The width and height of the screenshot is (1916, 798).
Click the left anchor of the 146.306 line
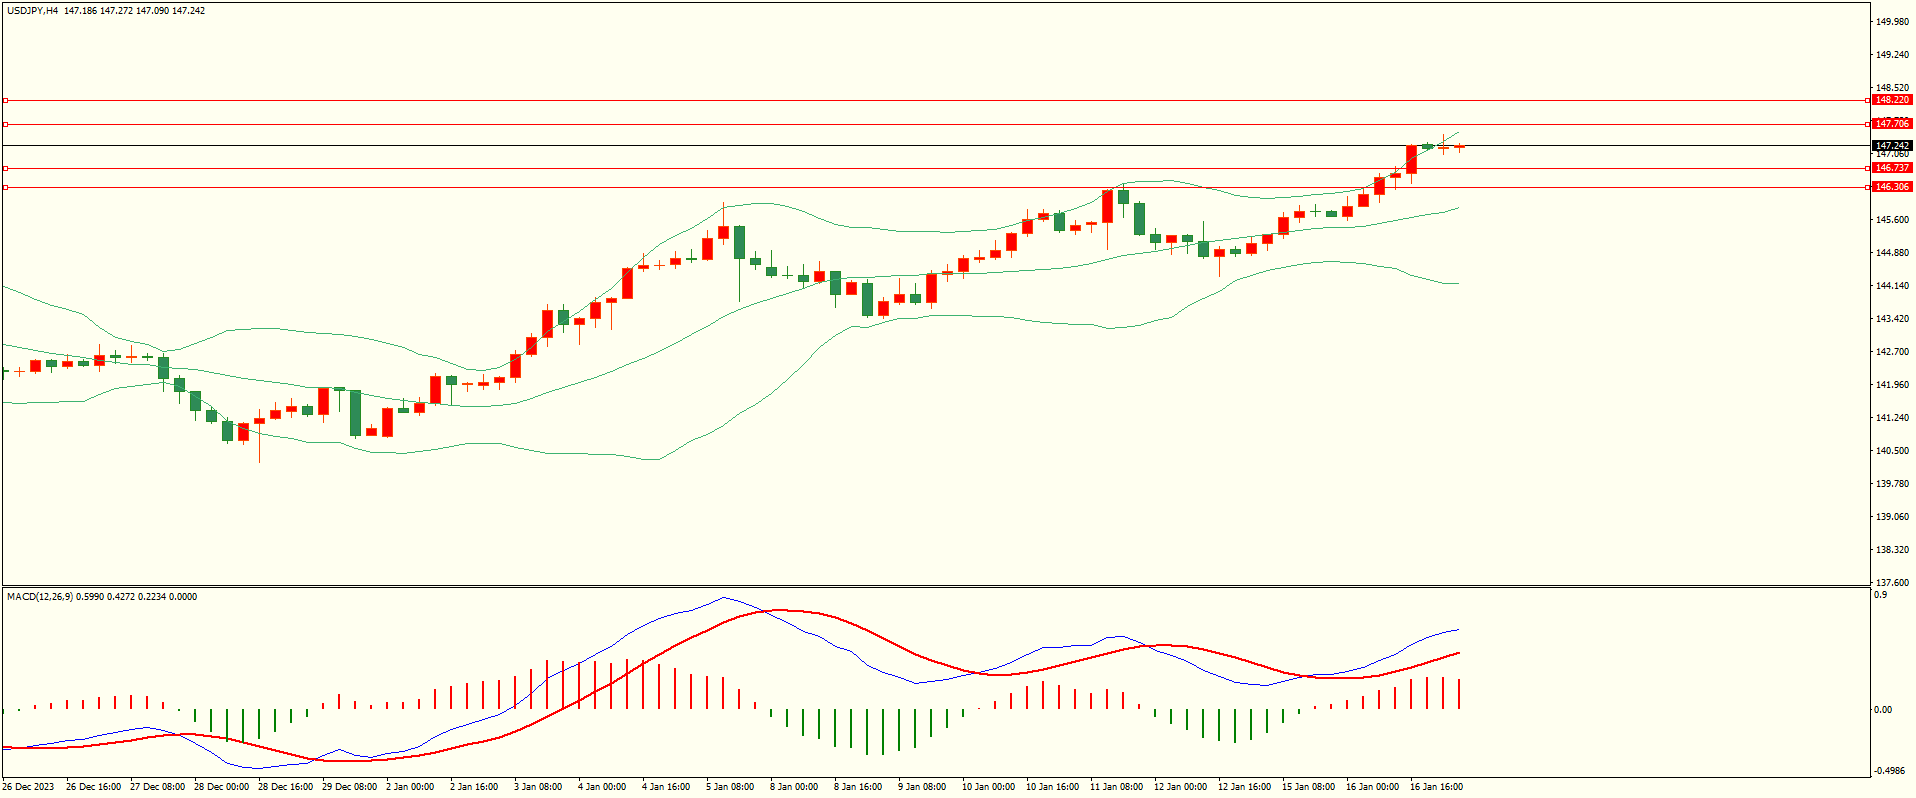click(5, 187)
